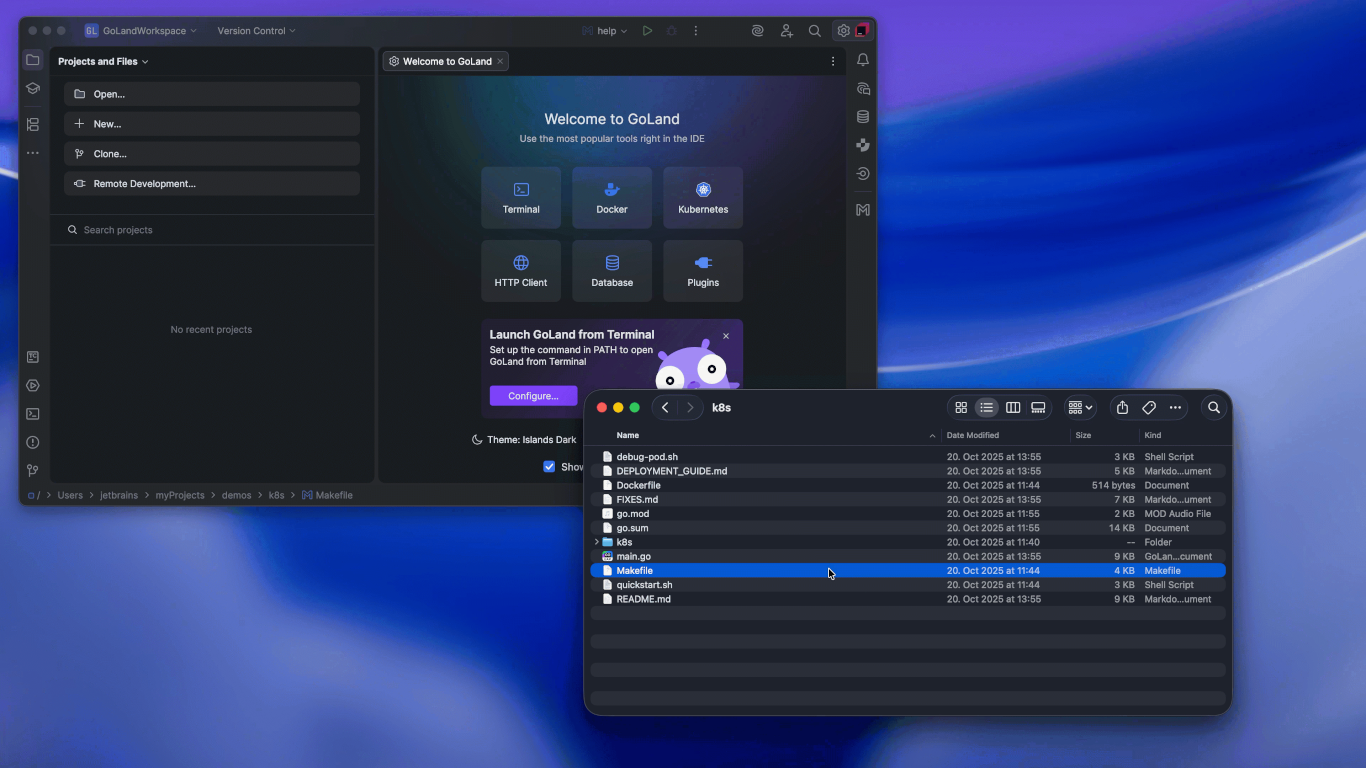Click the Configure... button
This screenshot has height=768, width=1366.
click(533, 396)
